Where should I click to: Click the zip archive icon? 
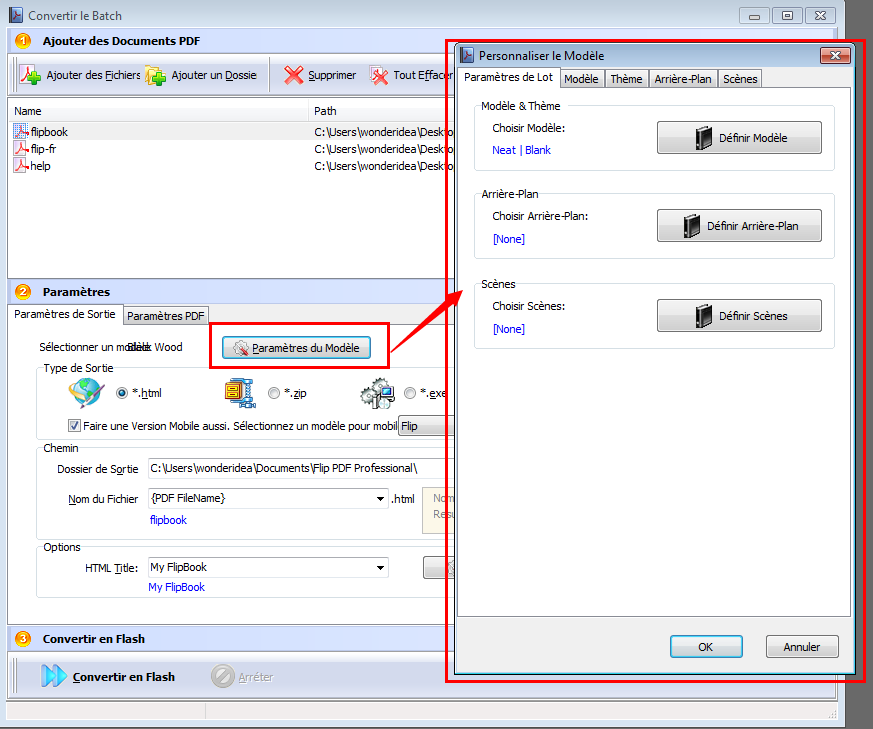click(240, 393)
